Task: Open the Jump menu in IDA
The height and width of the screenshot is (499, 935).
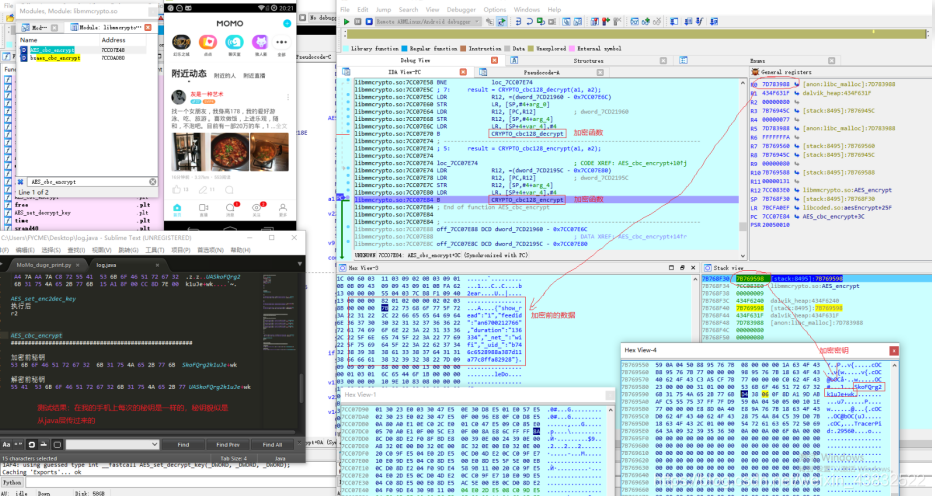Action: pyautogui.click(x=383, y=10)
